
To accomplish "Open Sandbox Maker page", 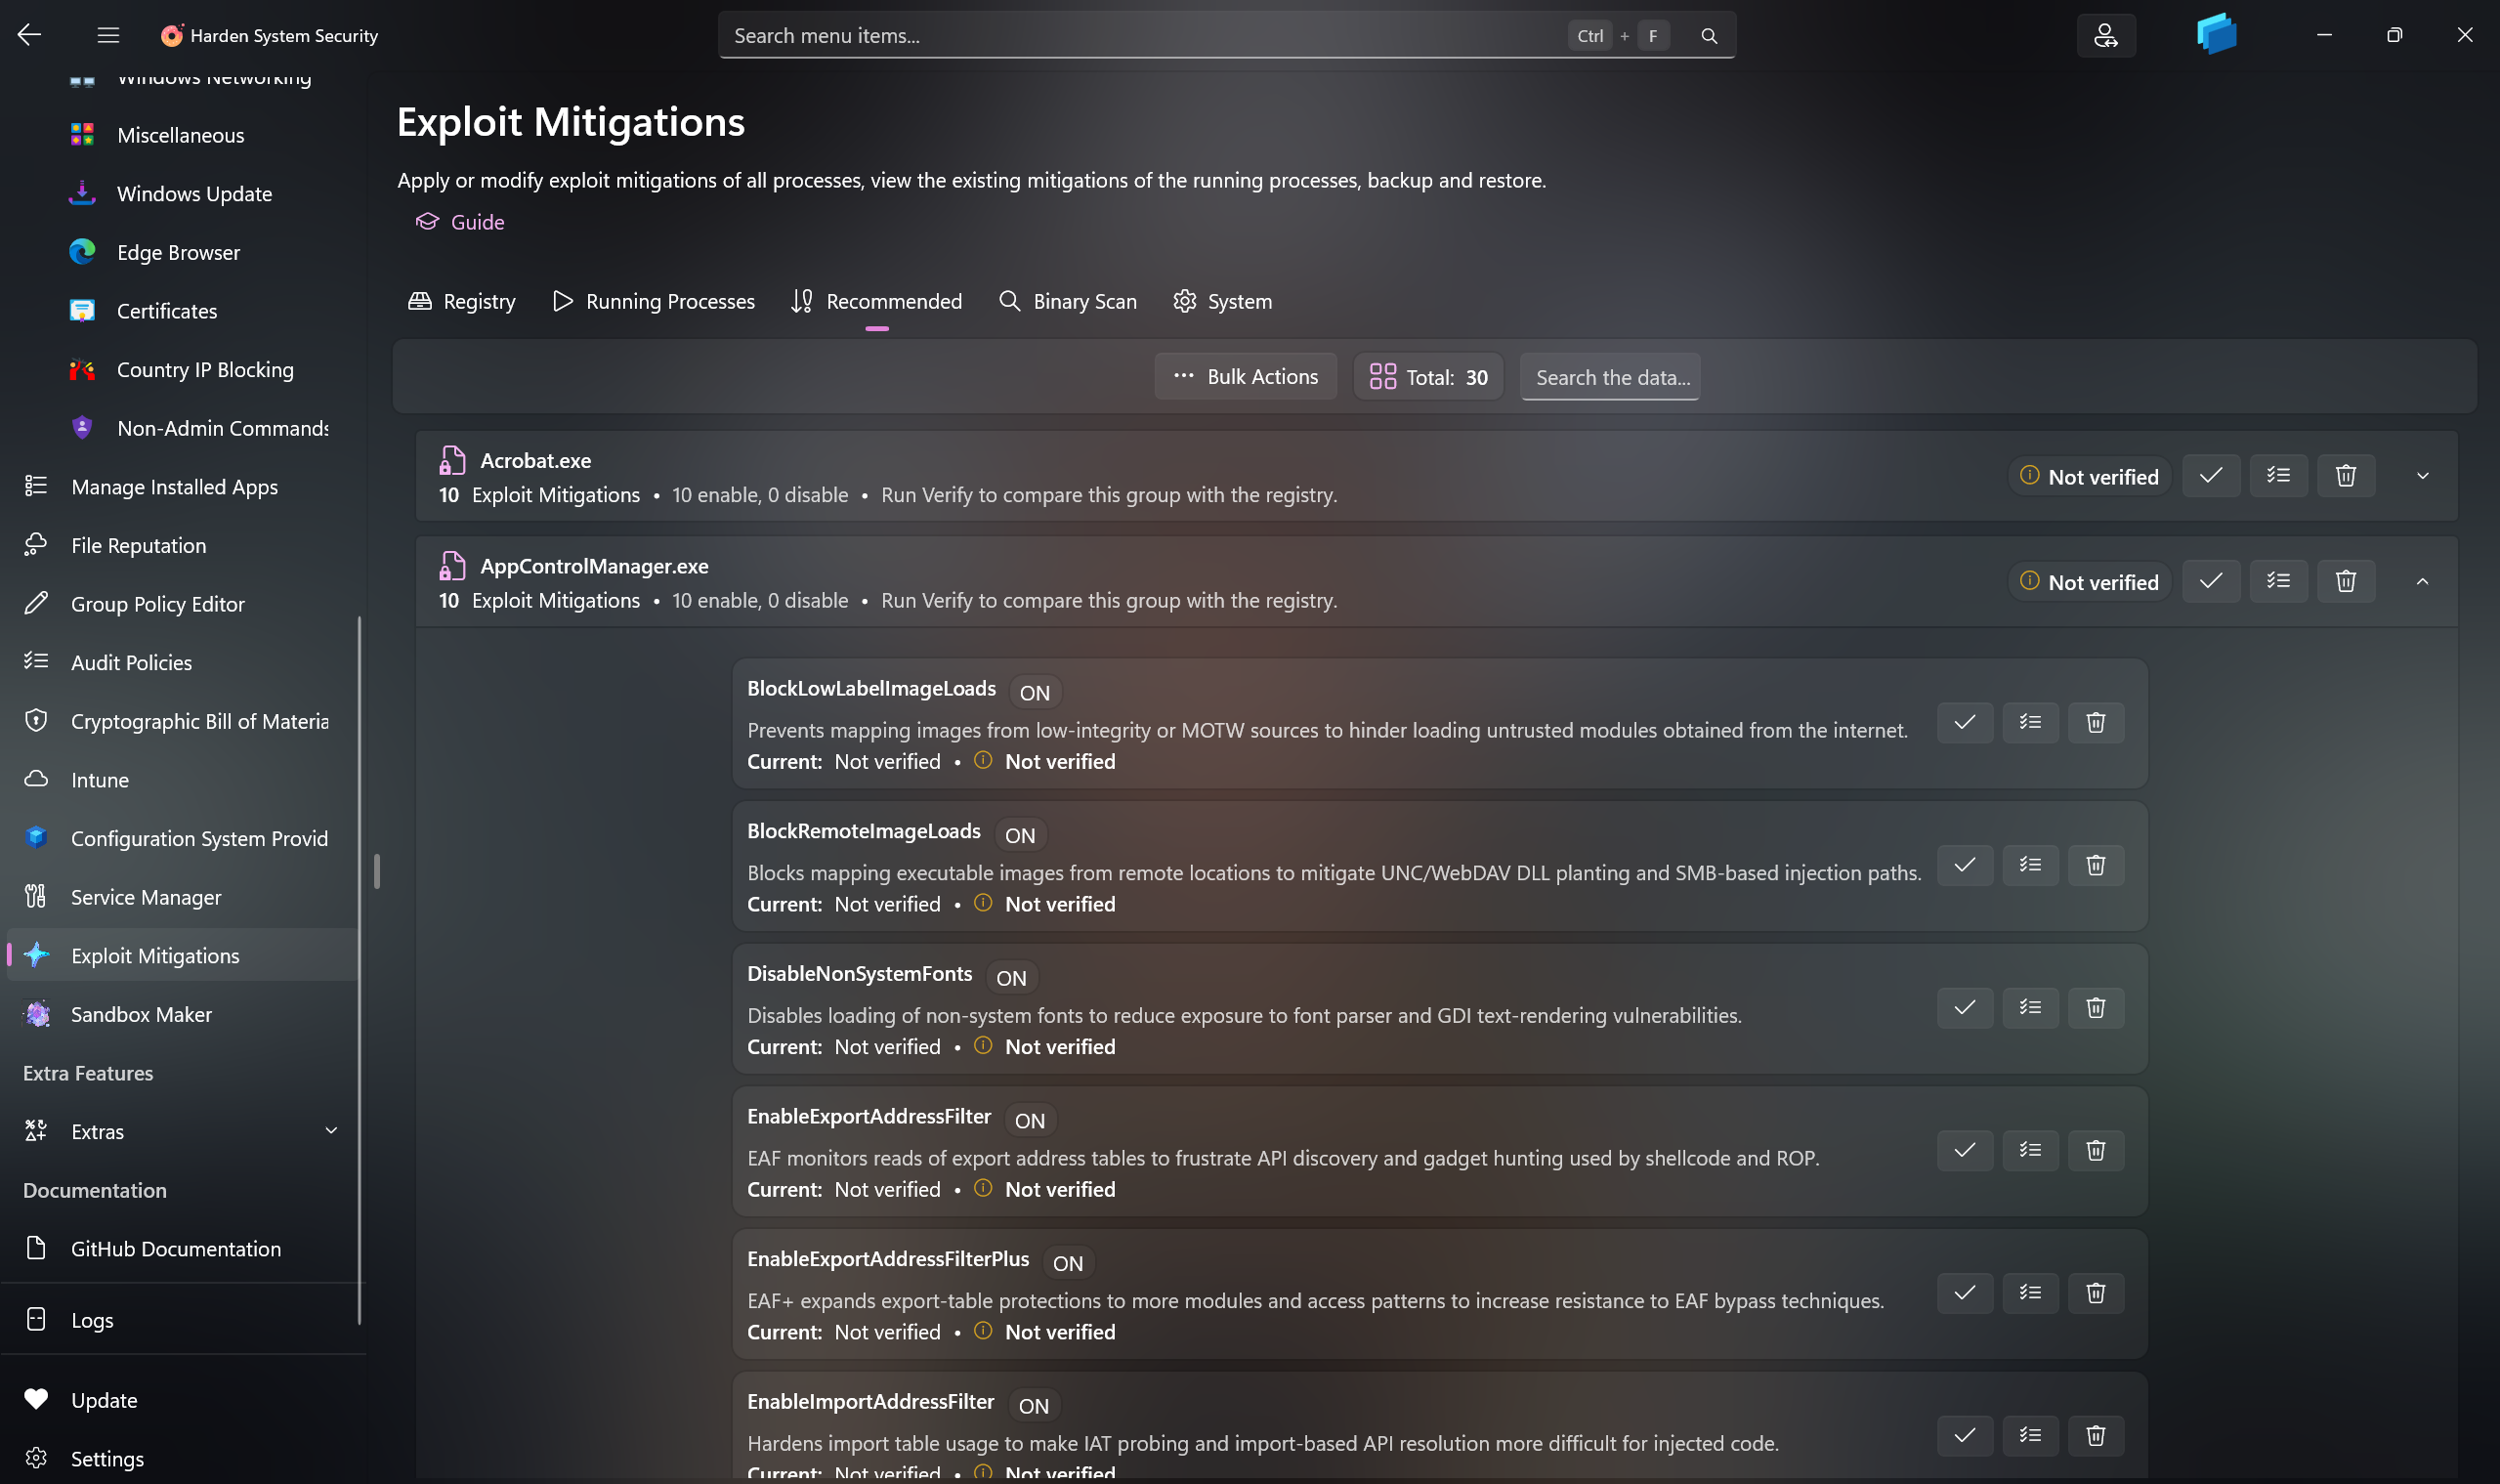I will click(x=182, y=1014).
